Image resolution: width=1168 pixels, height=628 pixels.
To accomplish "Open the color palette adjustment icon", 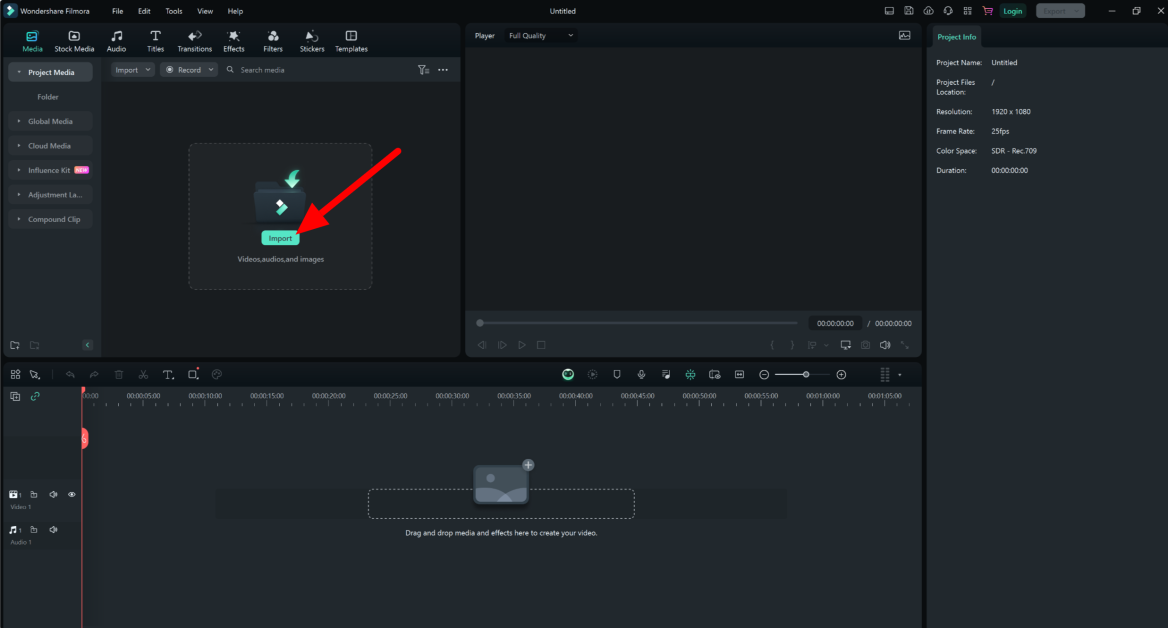I will (x=217, y=374).
